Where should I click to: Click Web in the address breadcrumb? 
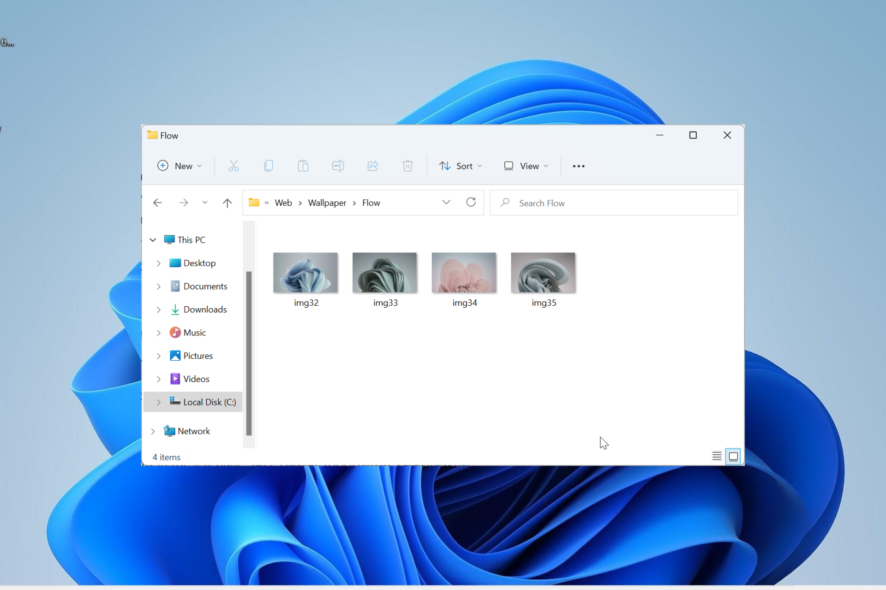283,203
